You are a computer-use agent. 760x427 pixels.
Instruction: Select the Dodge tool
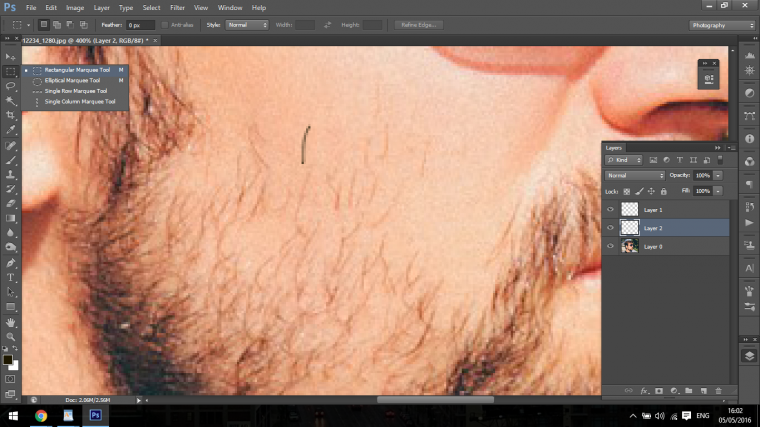(x=10, y=247)
